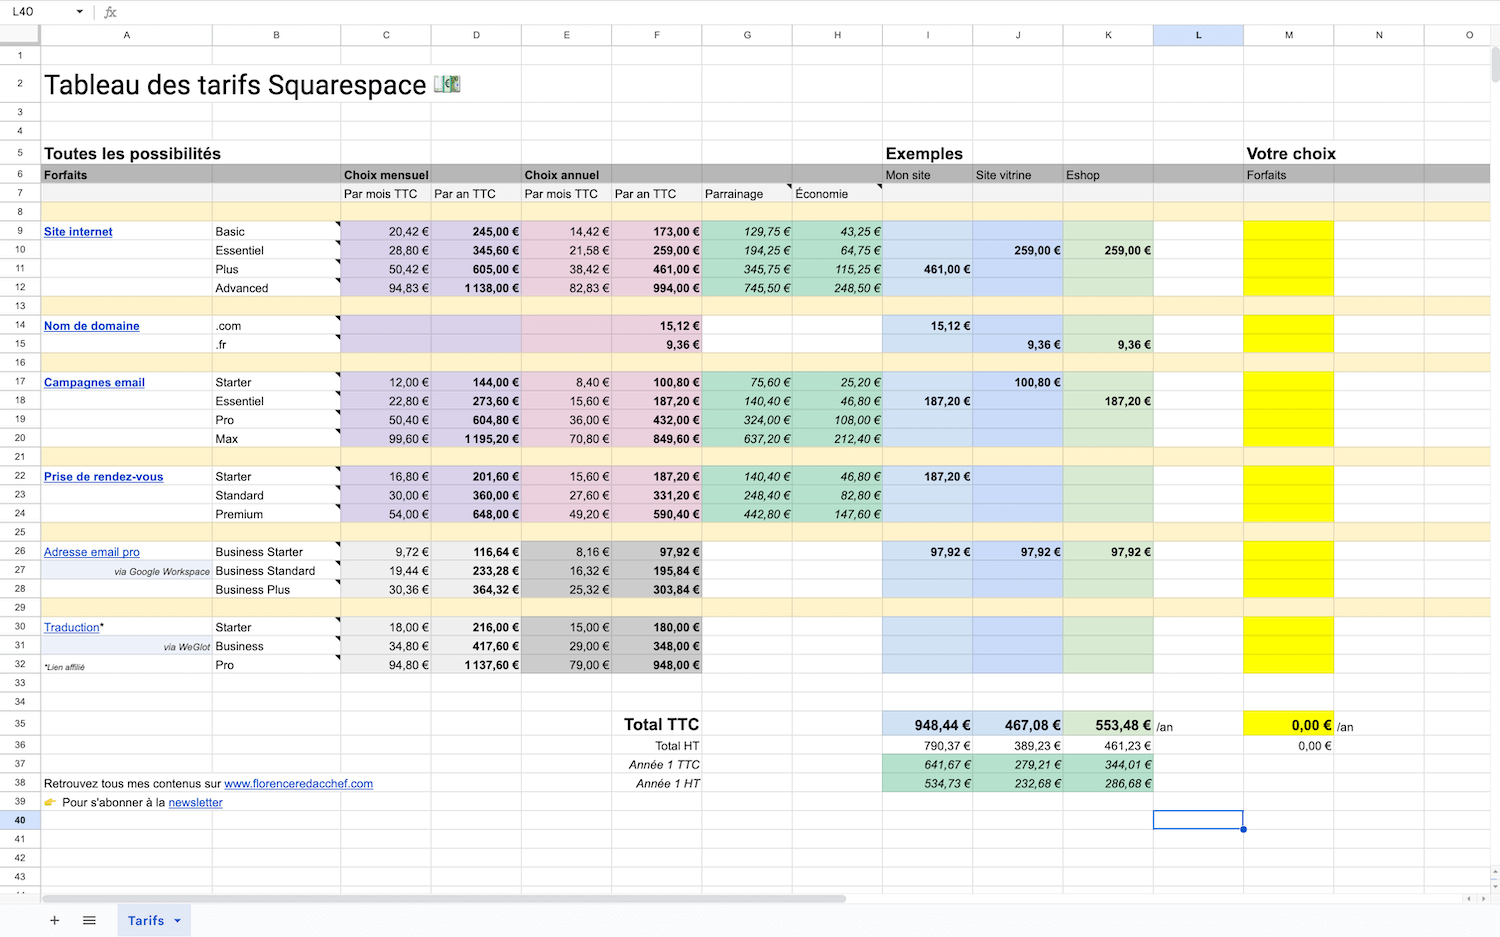
Task: Select the Site vitrine header cell
Action: (1017, 175)
